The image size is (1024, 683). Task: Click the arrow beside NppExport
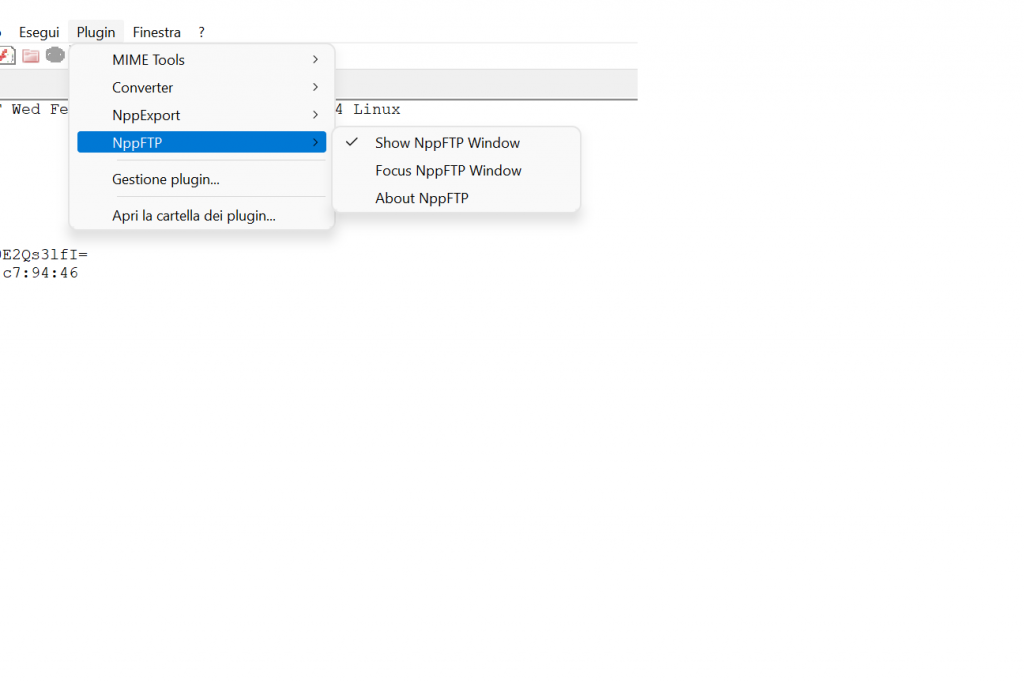[315, 115]
